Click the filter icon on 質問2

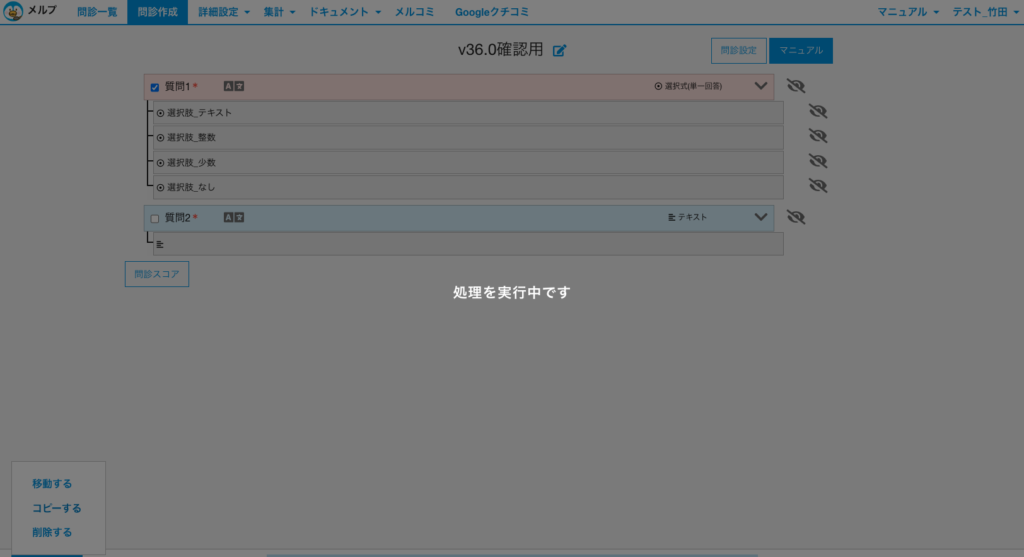point(239,217)
